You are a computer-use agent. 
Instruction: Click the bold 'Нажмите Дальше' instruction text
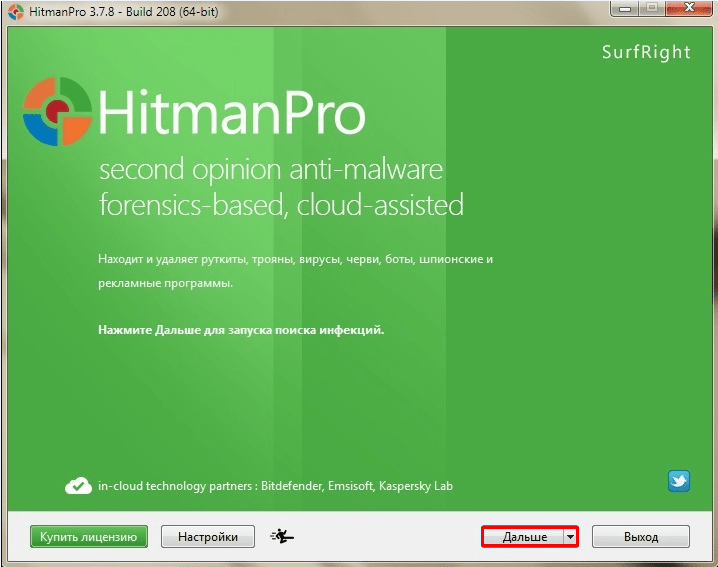point(240,329)
